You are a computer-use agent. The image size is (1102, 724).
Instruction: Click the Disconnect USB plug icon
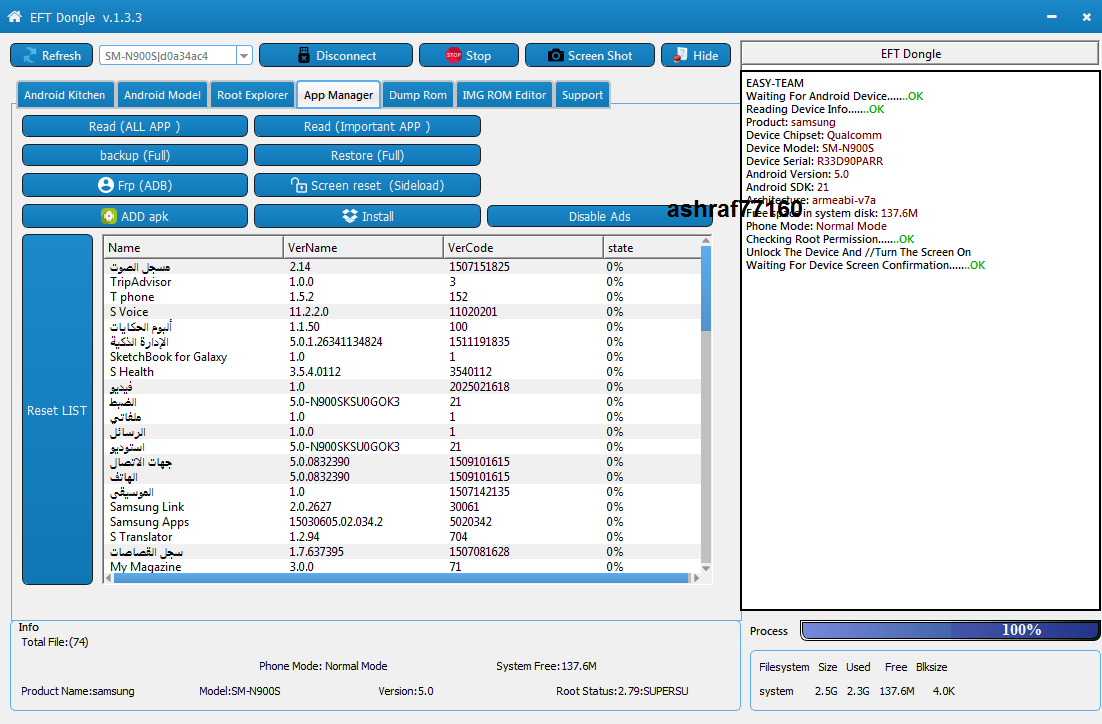pos(304,56)
